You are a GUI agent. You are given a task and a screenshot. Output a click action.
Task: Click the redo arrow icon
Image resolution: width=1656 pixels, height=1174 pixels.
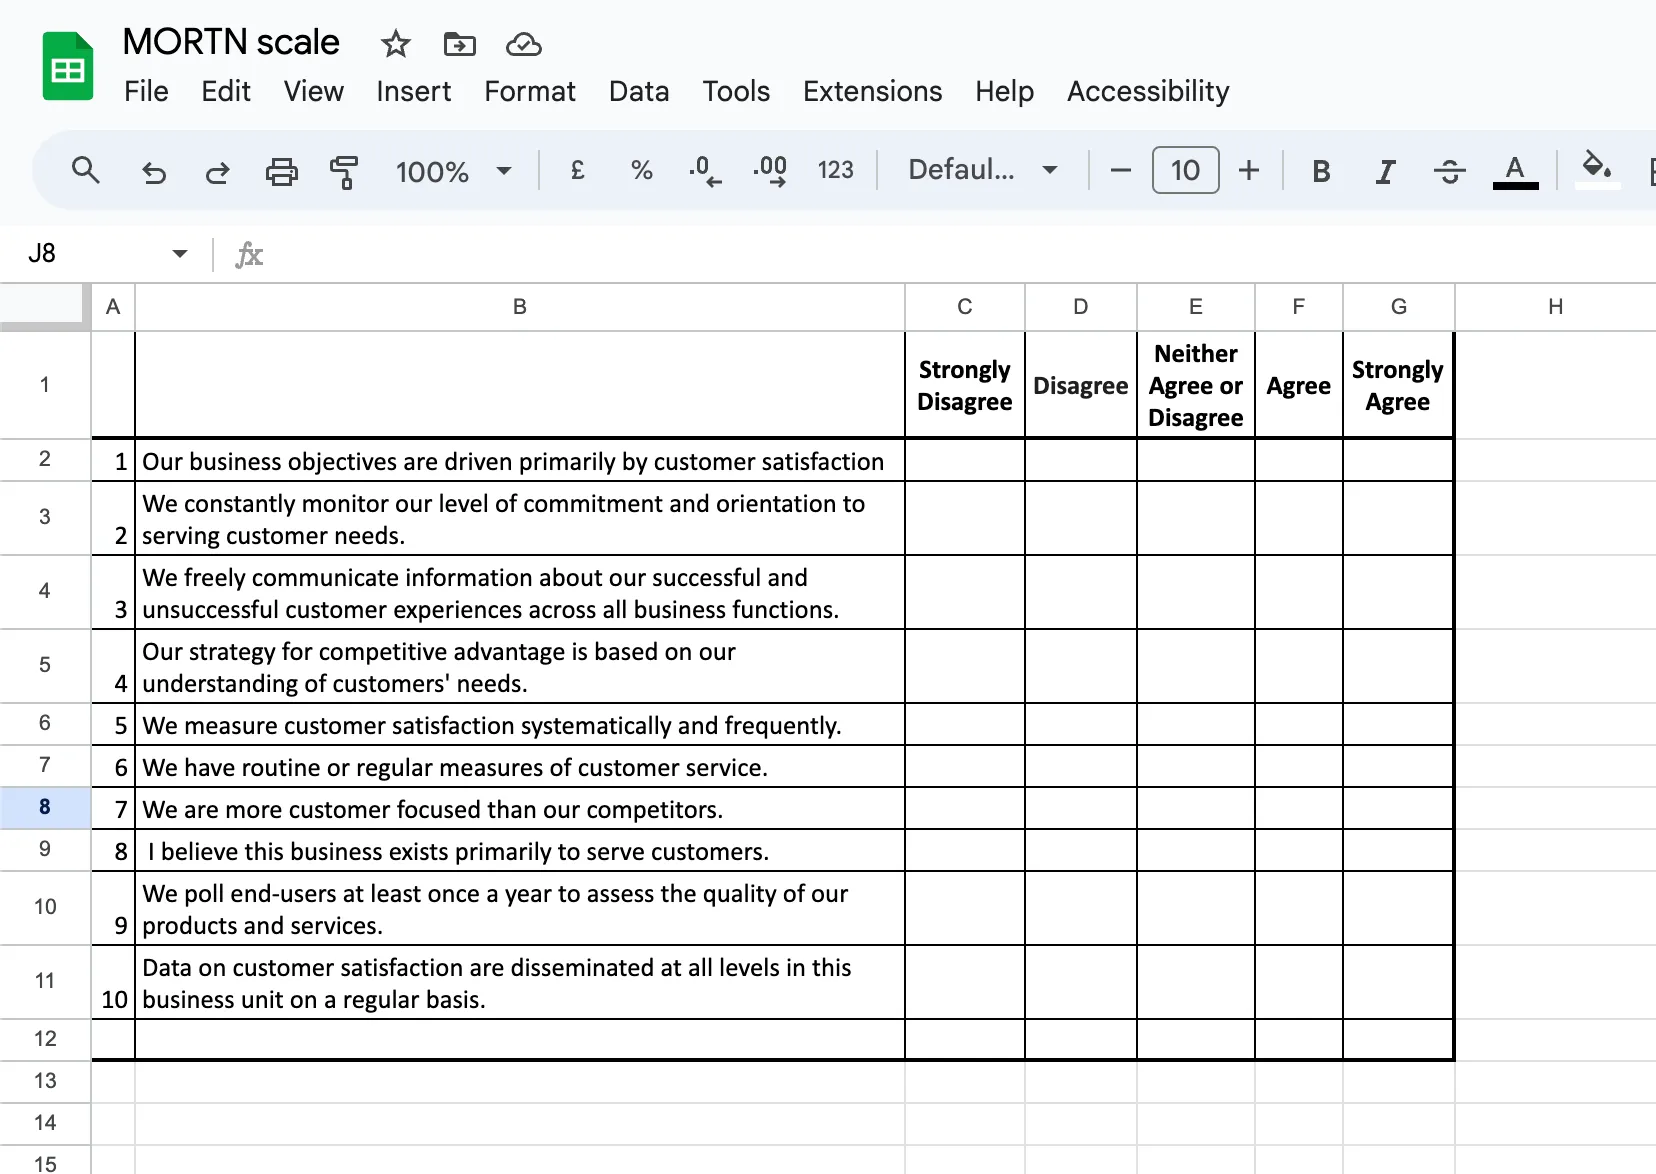[217, 172]
